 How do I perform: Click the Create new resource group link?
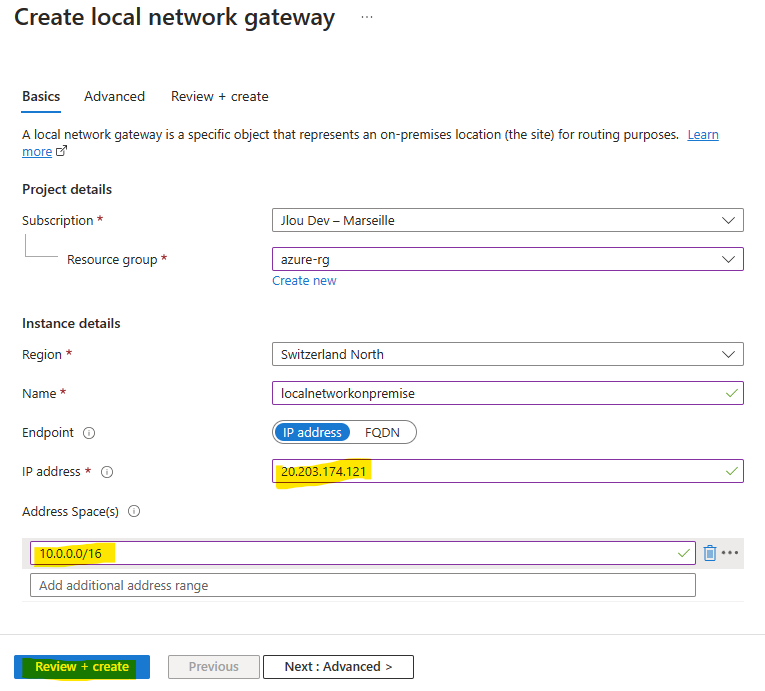tap(304, 281)
